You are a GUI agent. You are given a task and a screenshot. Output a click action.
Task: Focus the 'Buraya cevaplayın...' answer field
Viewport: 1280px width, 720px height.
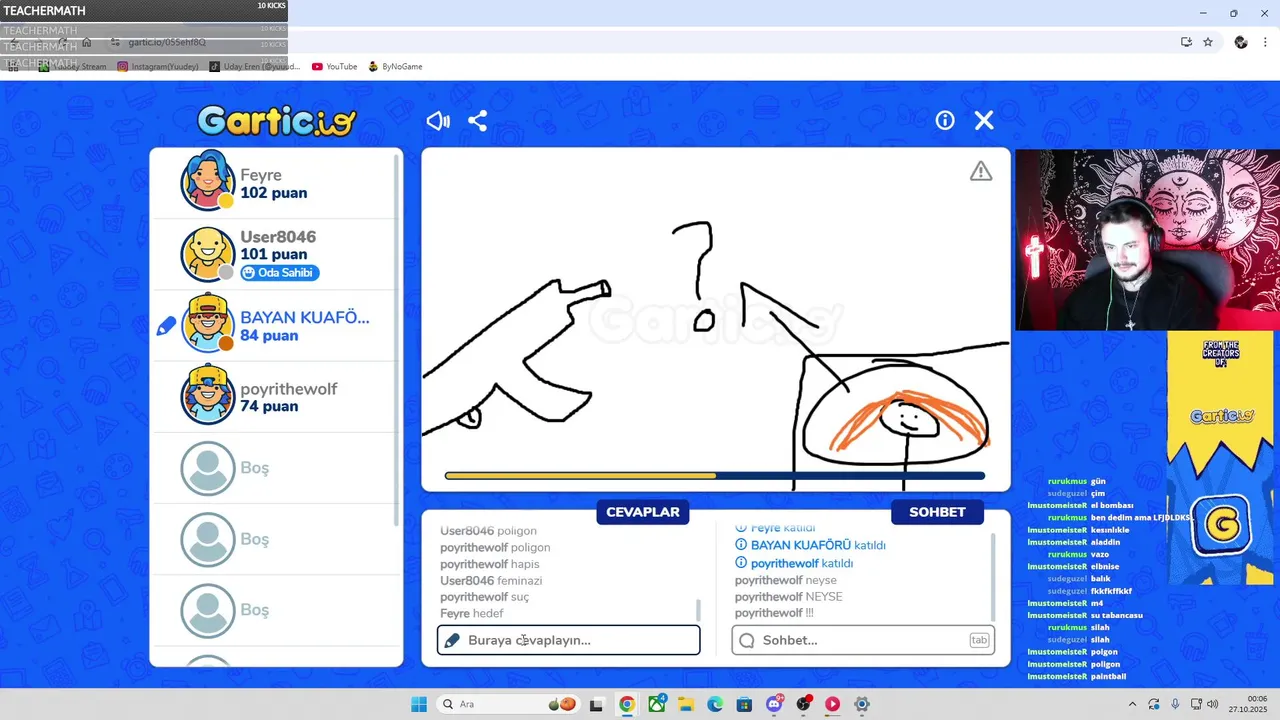point(568,640)
